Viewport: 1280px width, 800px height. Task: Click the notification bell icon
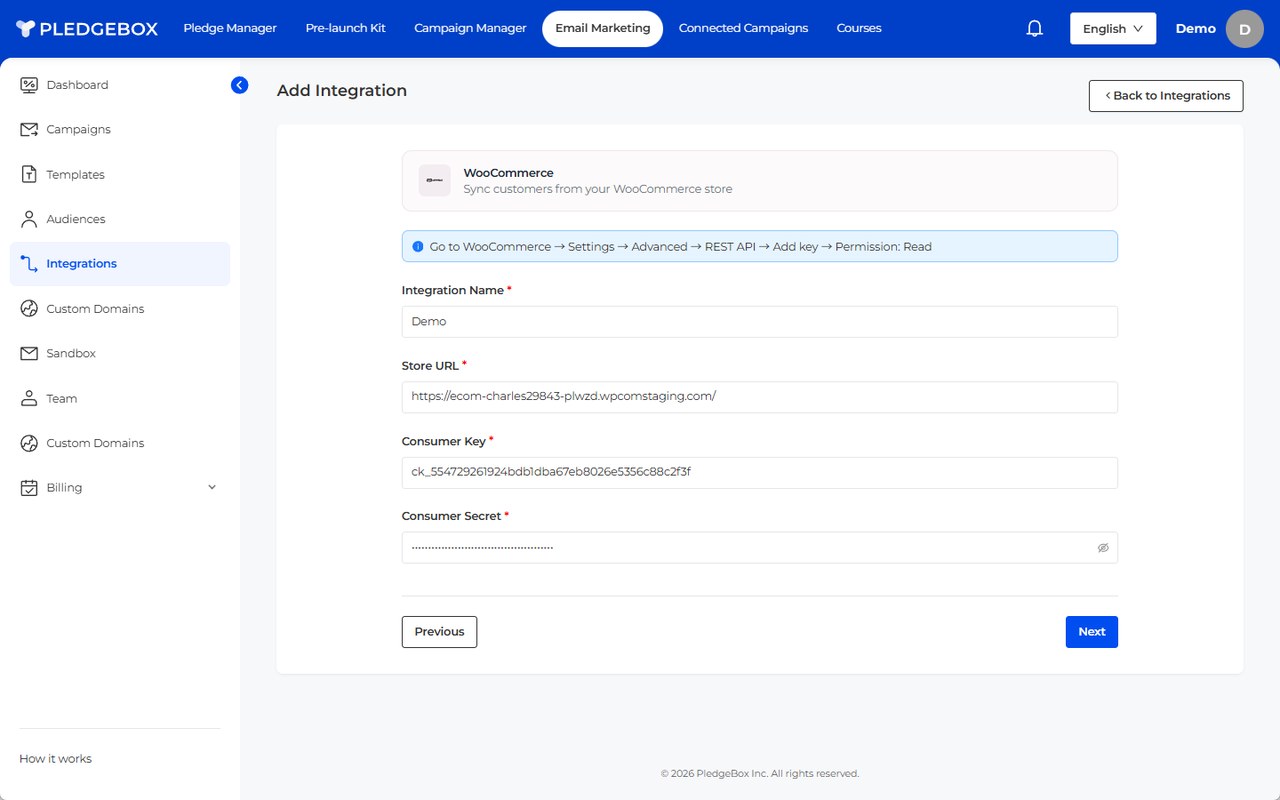pyautogui.click(x=1035, y=29)
